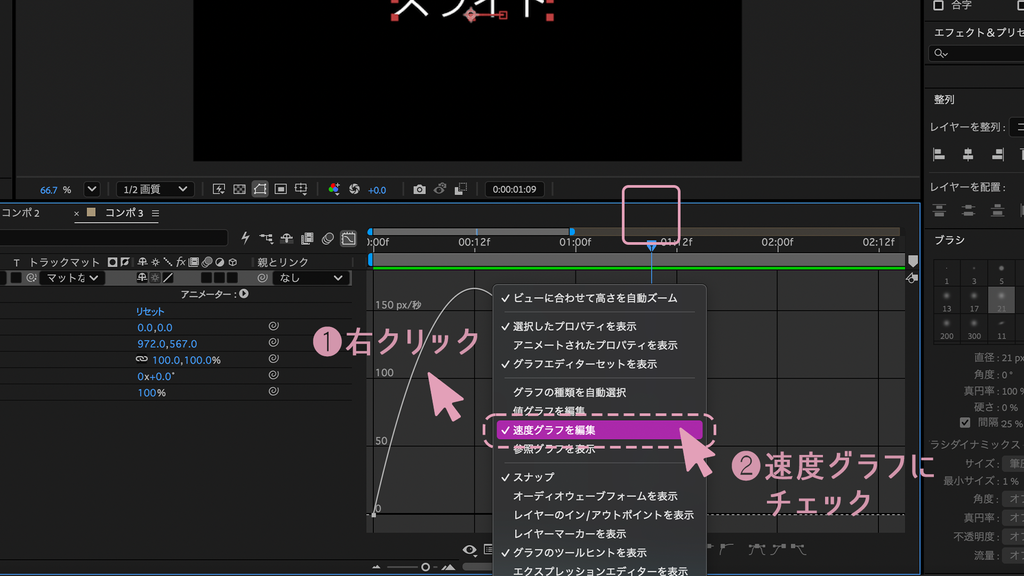Toggle the 合字 checkbox

[938, 5]
